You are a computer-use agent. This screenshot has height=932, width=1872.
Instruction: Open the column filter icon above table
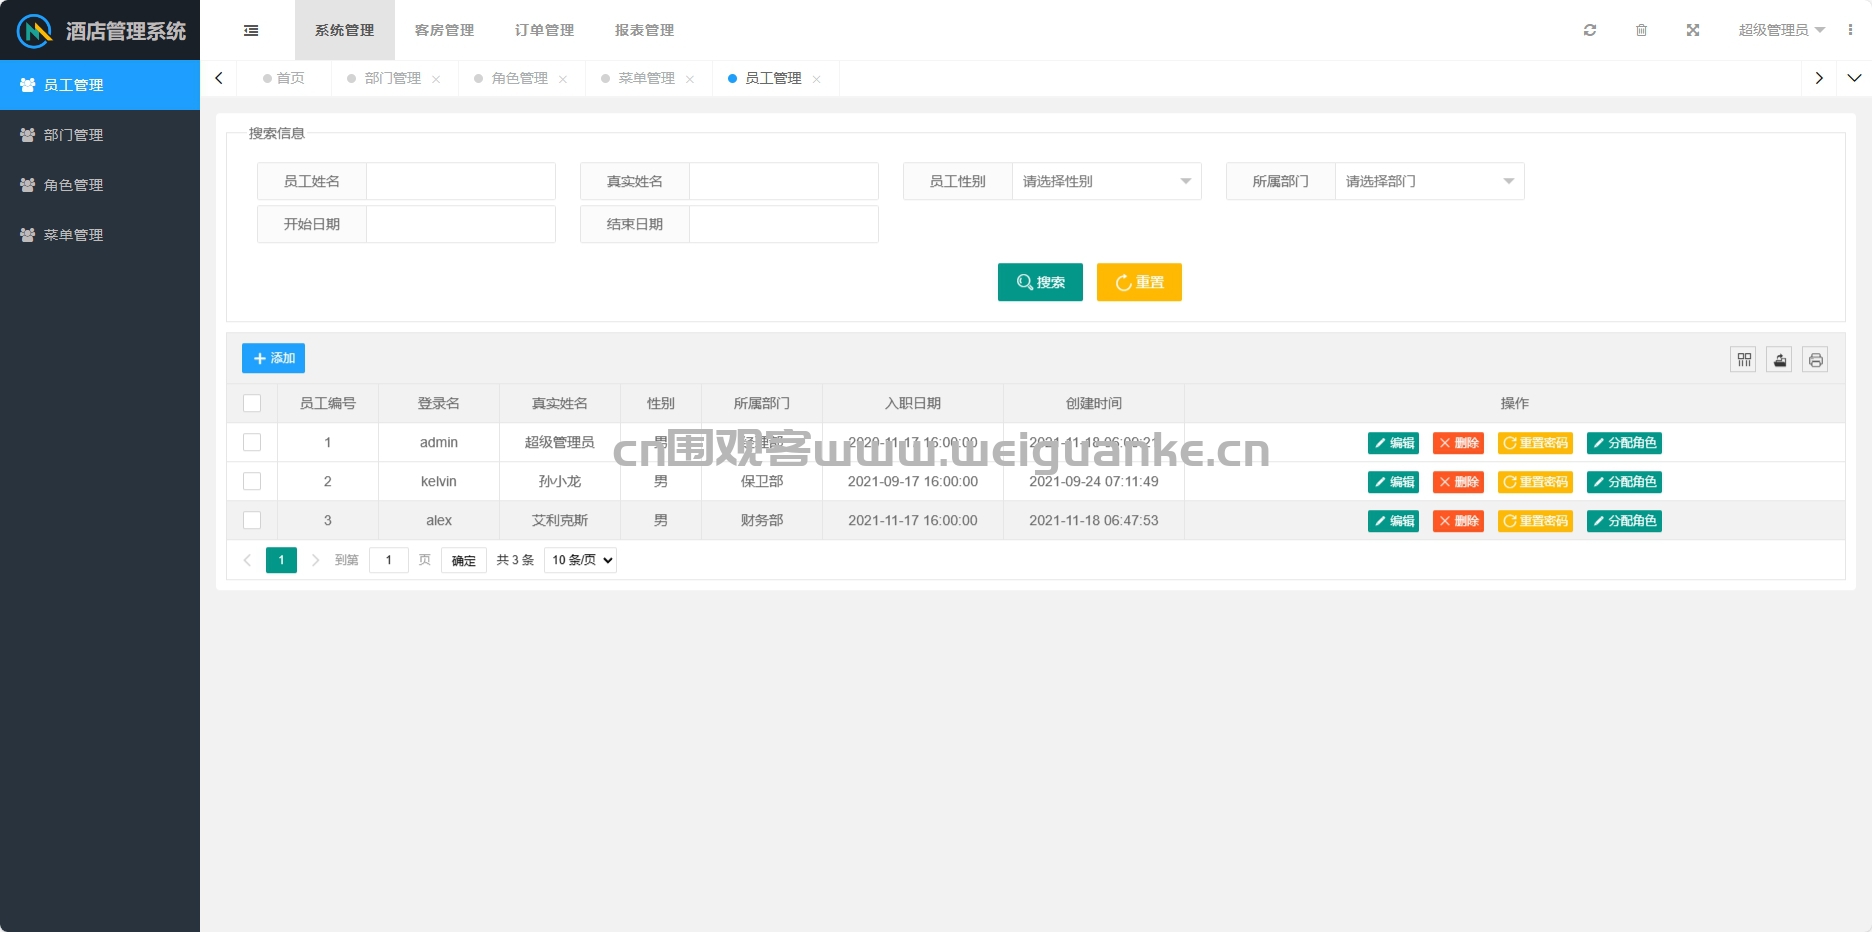1744,360
